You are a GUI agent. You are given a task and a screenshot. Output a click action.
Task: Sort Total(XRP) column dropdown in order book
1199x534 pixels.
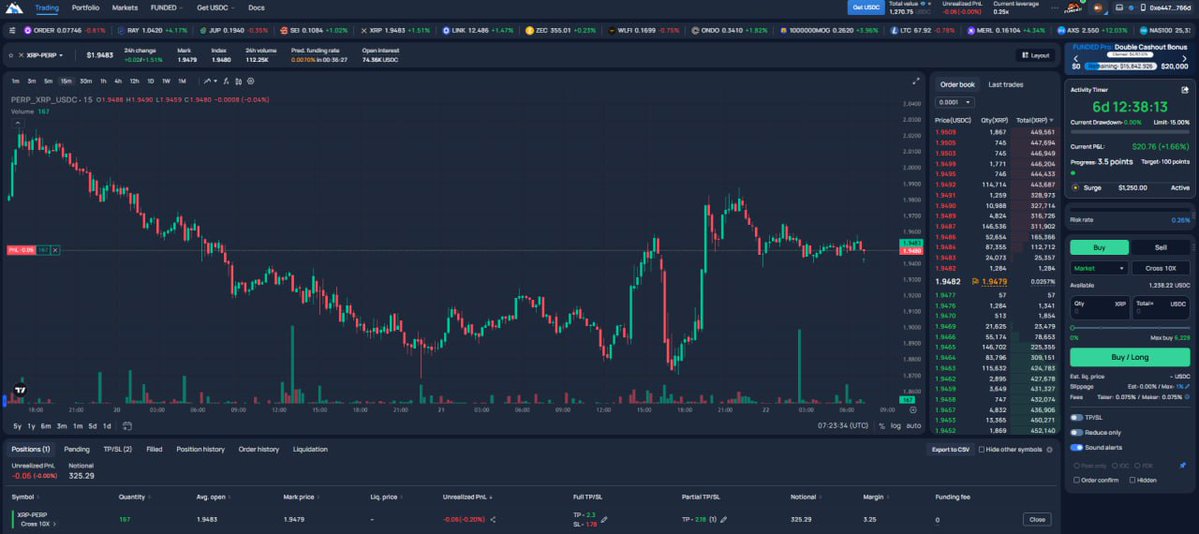point(1035,120)
